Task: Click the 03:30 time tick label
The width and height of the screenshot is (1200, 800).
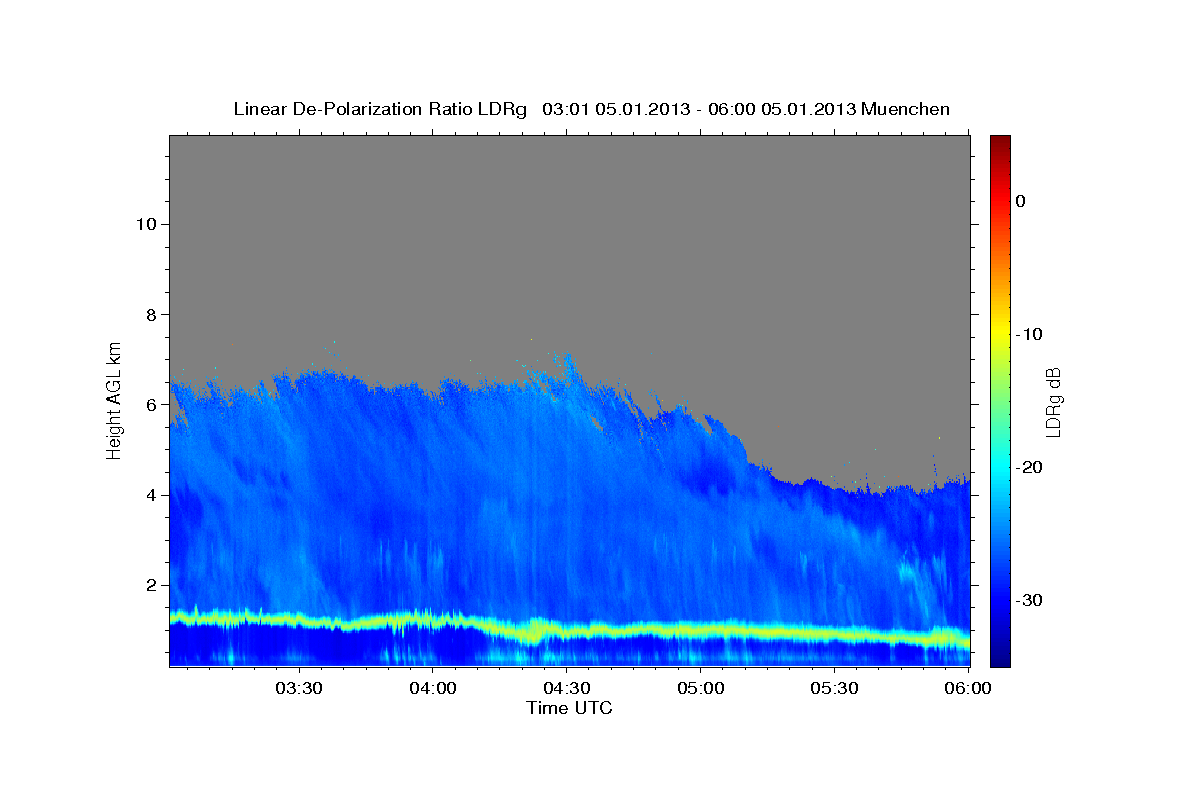Action: [x=298, y=688]
